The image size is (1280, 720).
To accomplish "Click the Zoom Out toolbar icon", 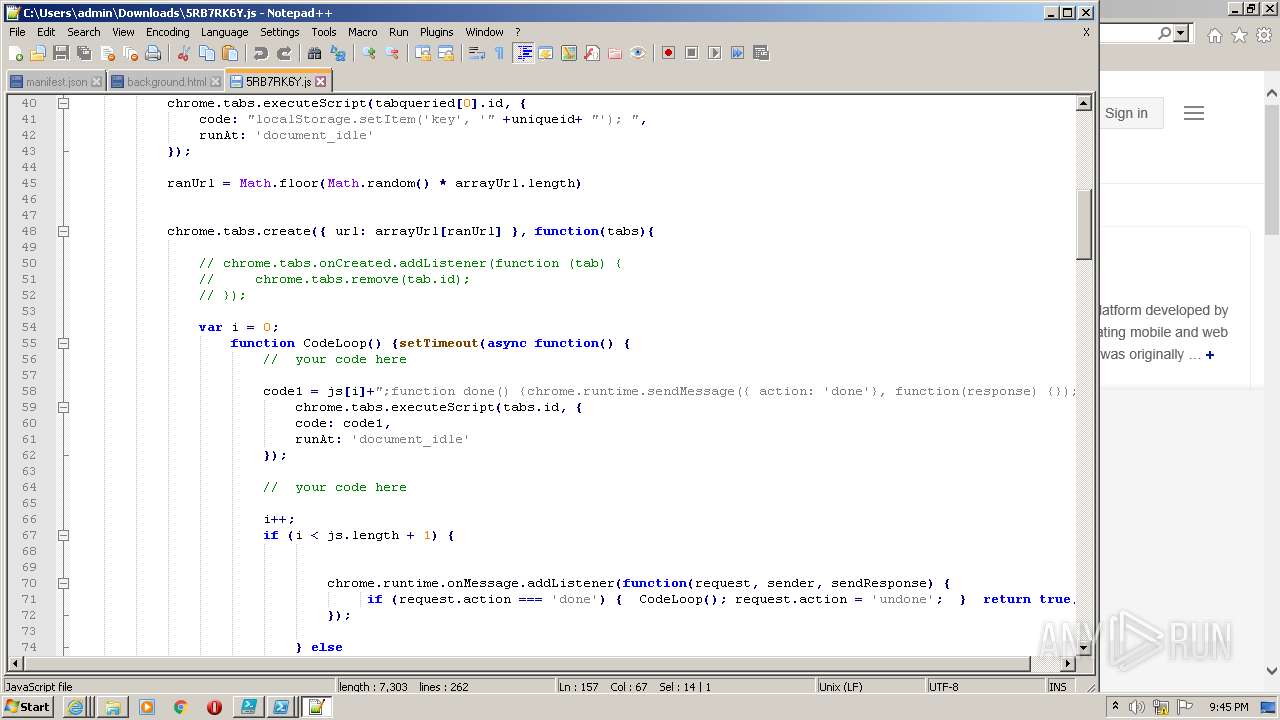I will pos(392,53).
